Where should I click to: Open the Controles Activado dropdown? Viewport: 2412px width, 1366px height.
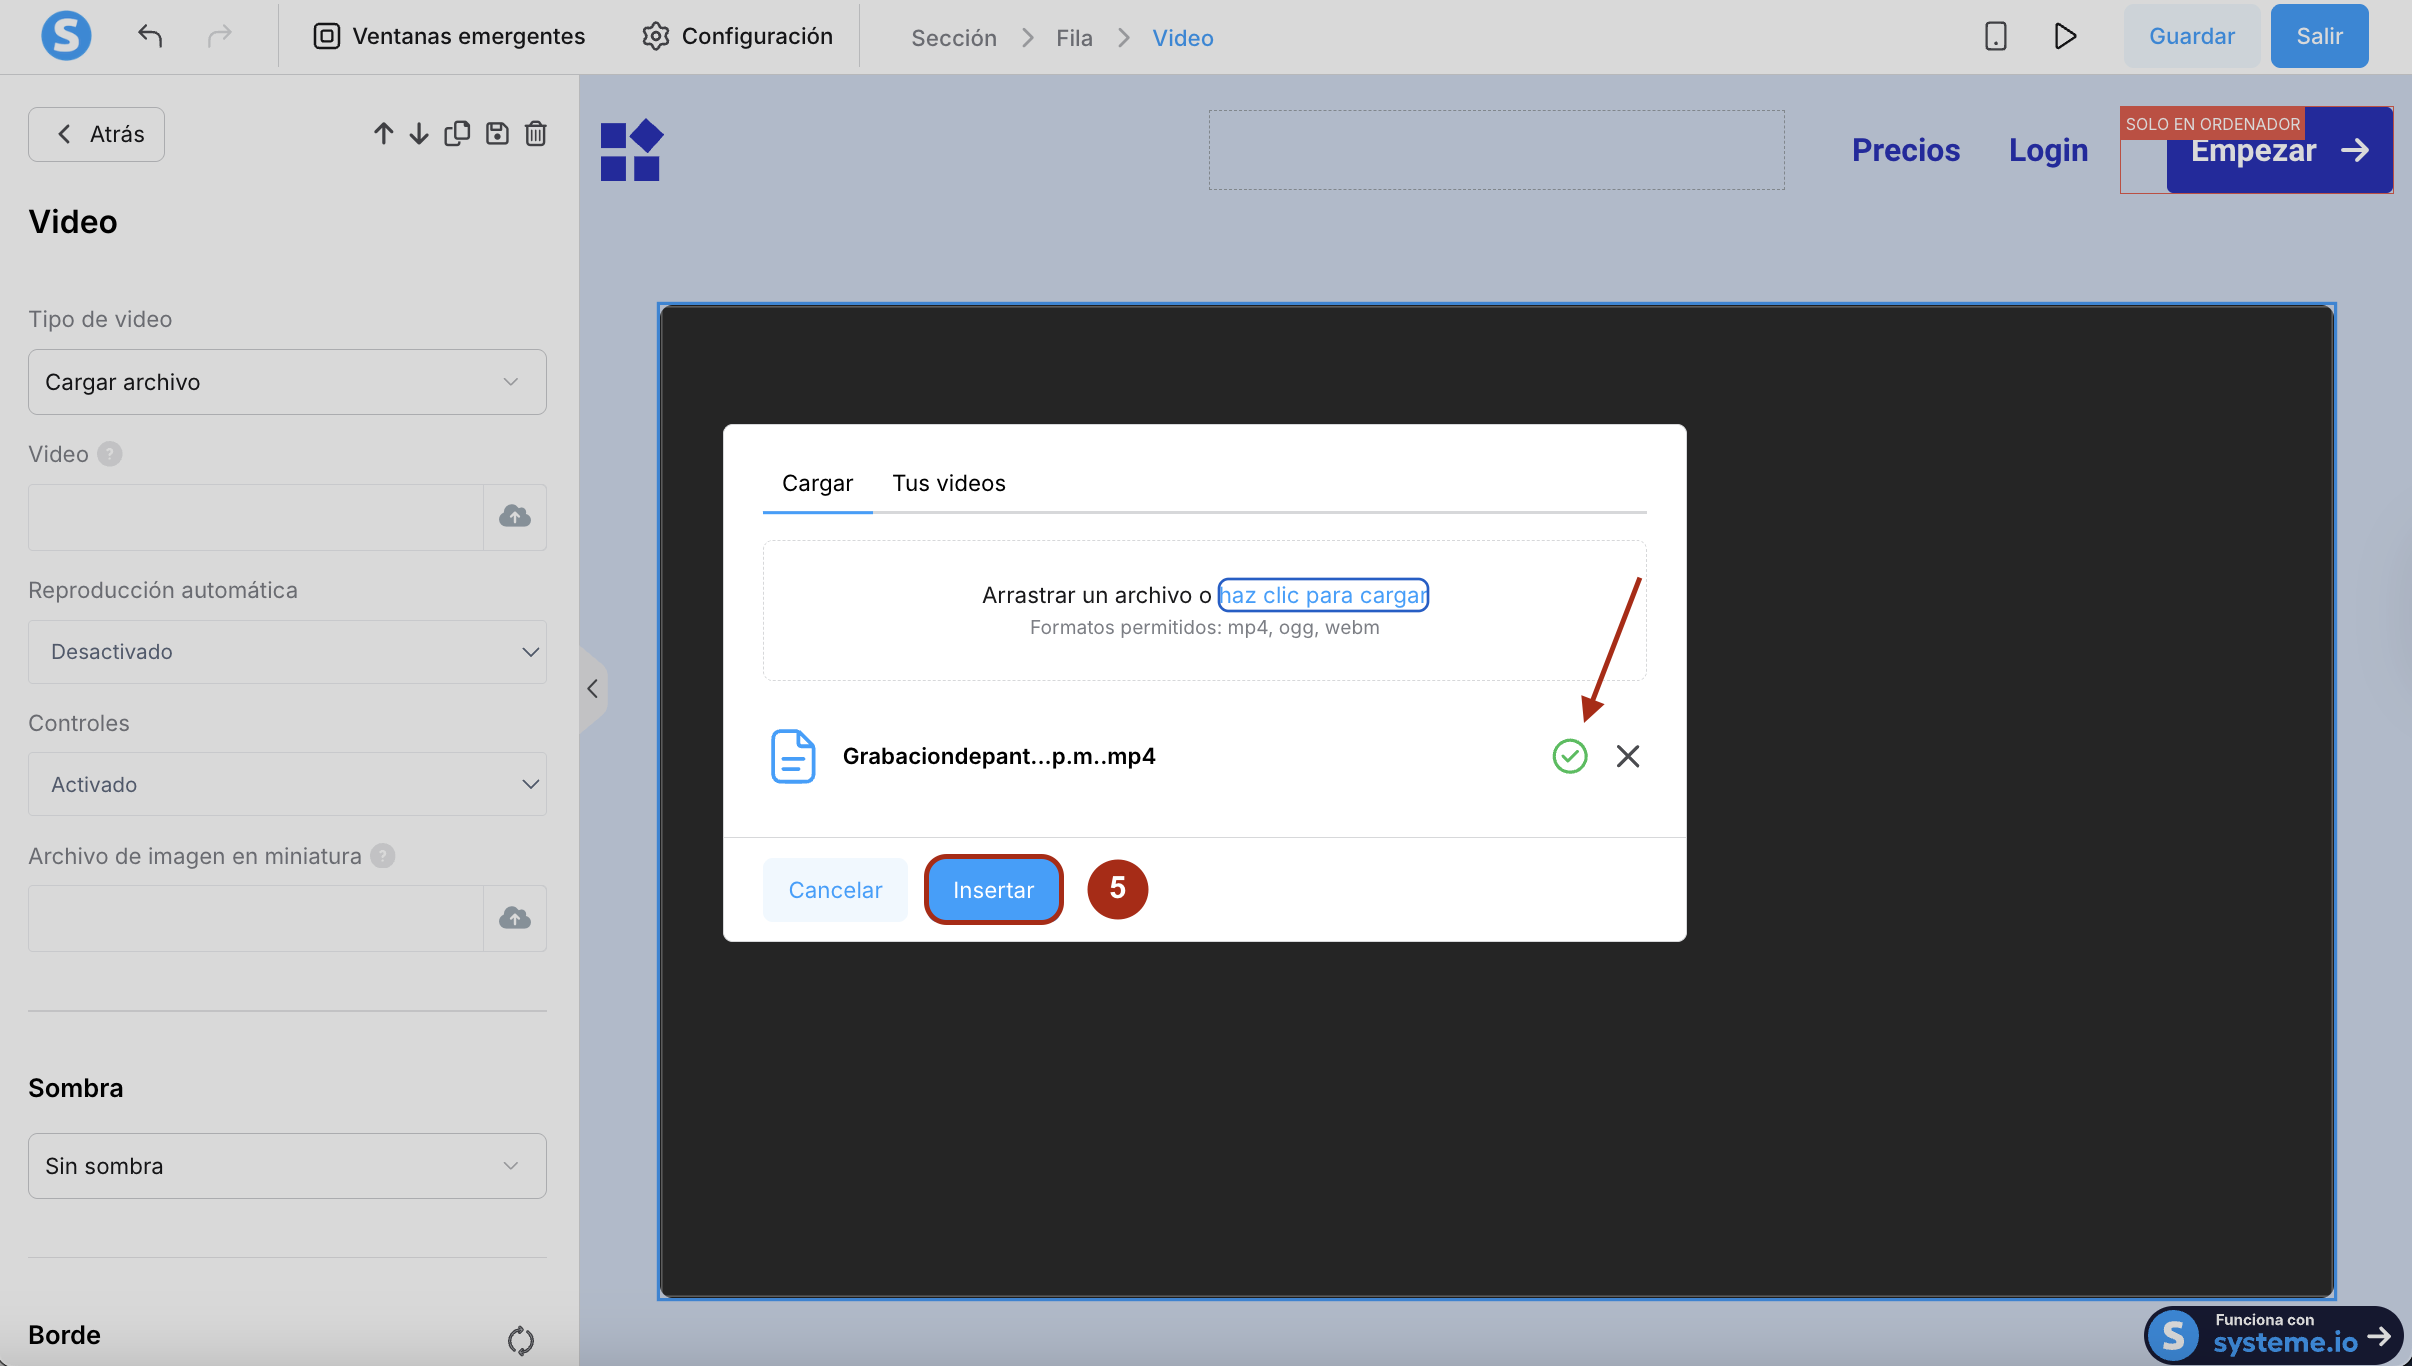tap(287, 785)
